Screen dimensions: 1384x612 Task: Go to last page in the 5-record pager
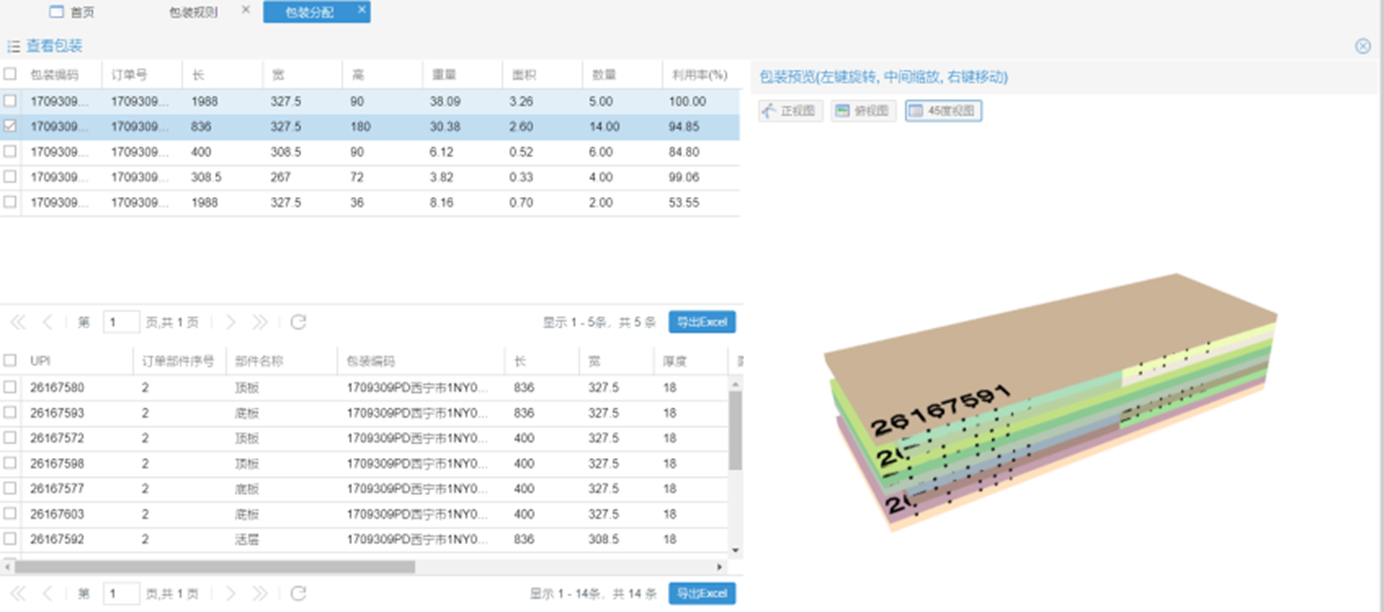click(260, 322)
